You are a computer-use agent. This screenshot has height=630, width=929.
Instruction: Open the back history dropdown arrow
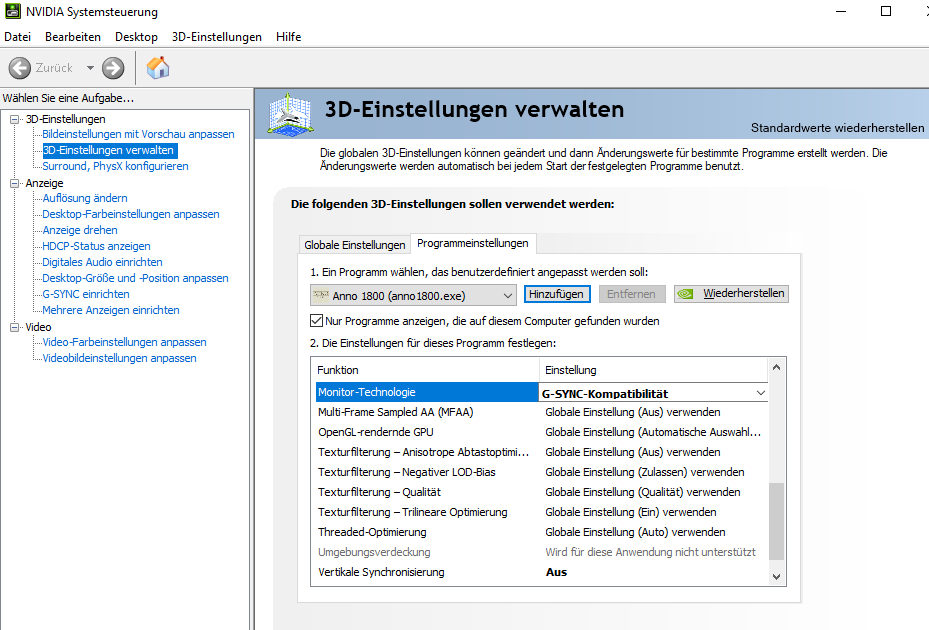click(90, 68)
